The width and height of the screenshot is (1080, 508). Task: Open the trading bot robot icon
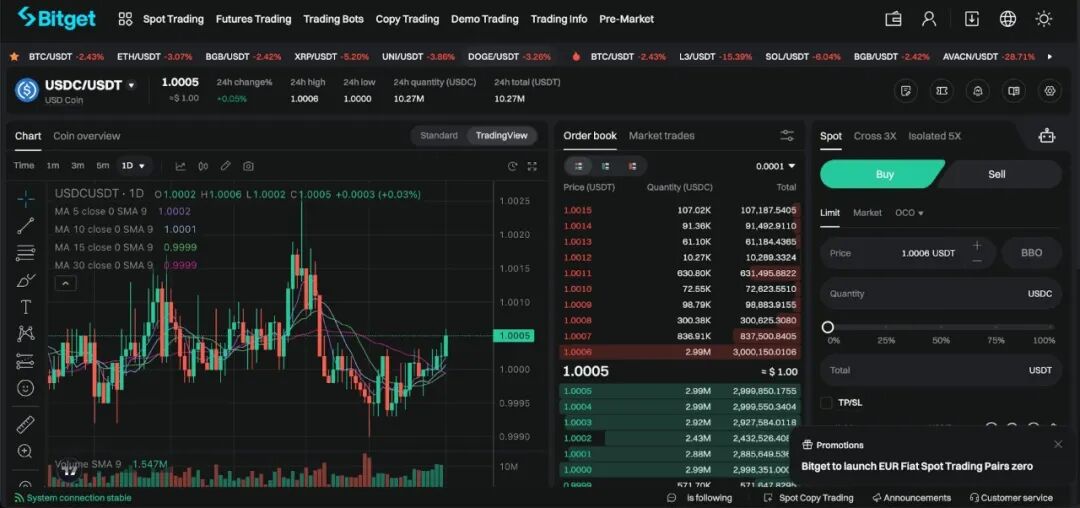(x=1047, y=136)
